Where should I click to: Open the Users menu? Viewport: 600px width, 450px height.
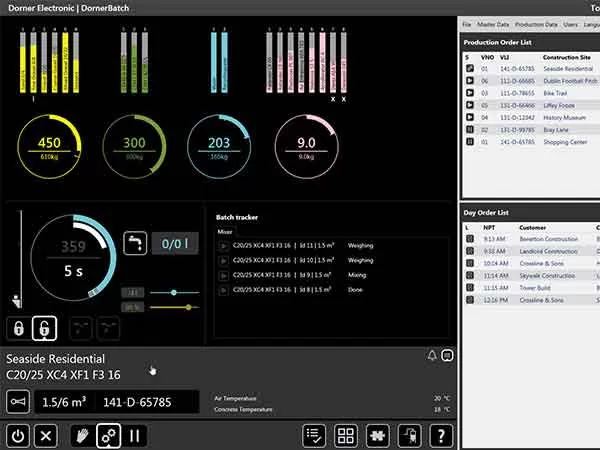point(570,24)
